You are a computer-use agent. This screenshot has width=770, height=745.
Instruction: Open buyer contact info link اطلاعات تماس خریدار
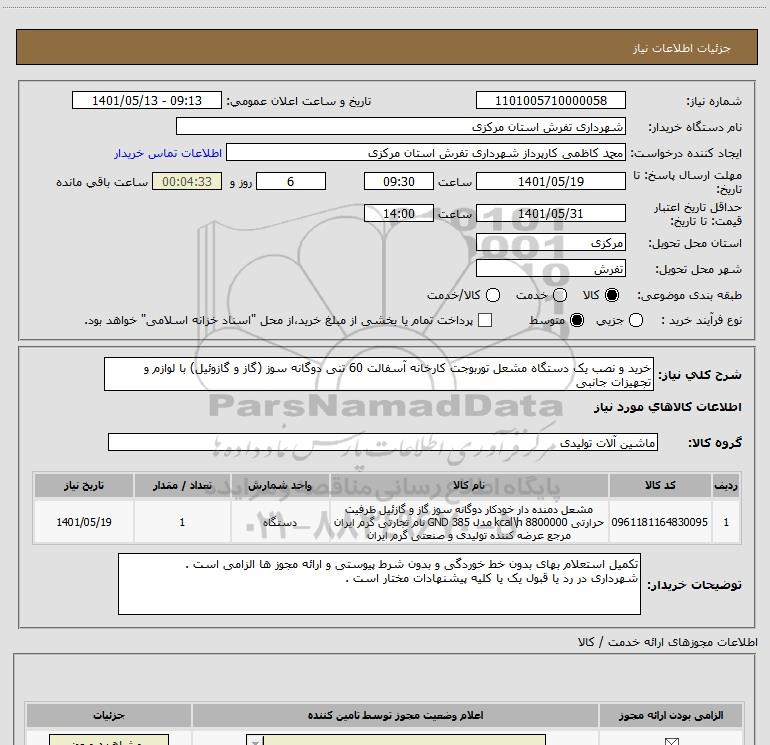click(168, 153)
